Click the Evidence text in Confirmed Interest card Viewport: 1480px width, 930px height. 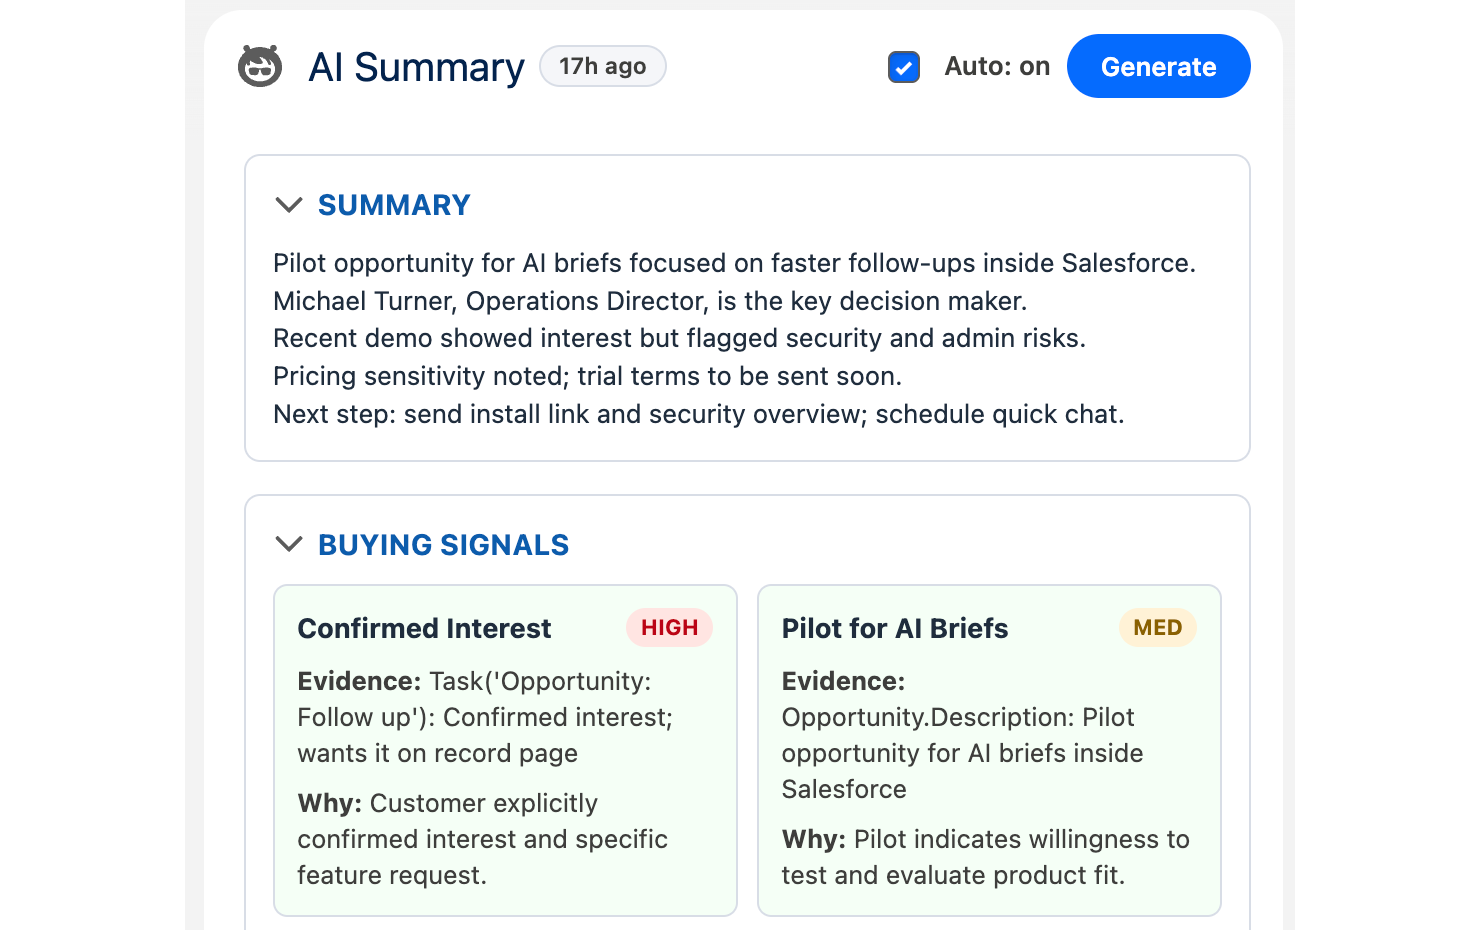coord(485,717)
